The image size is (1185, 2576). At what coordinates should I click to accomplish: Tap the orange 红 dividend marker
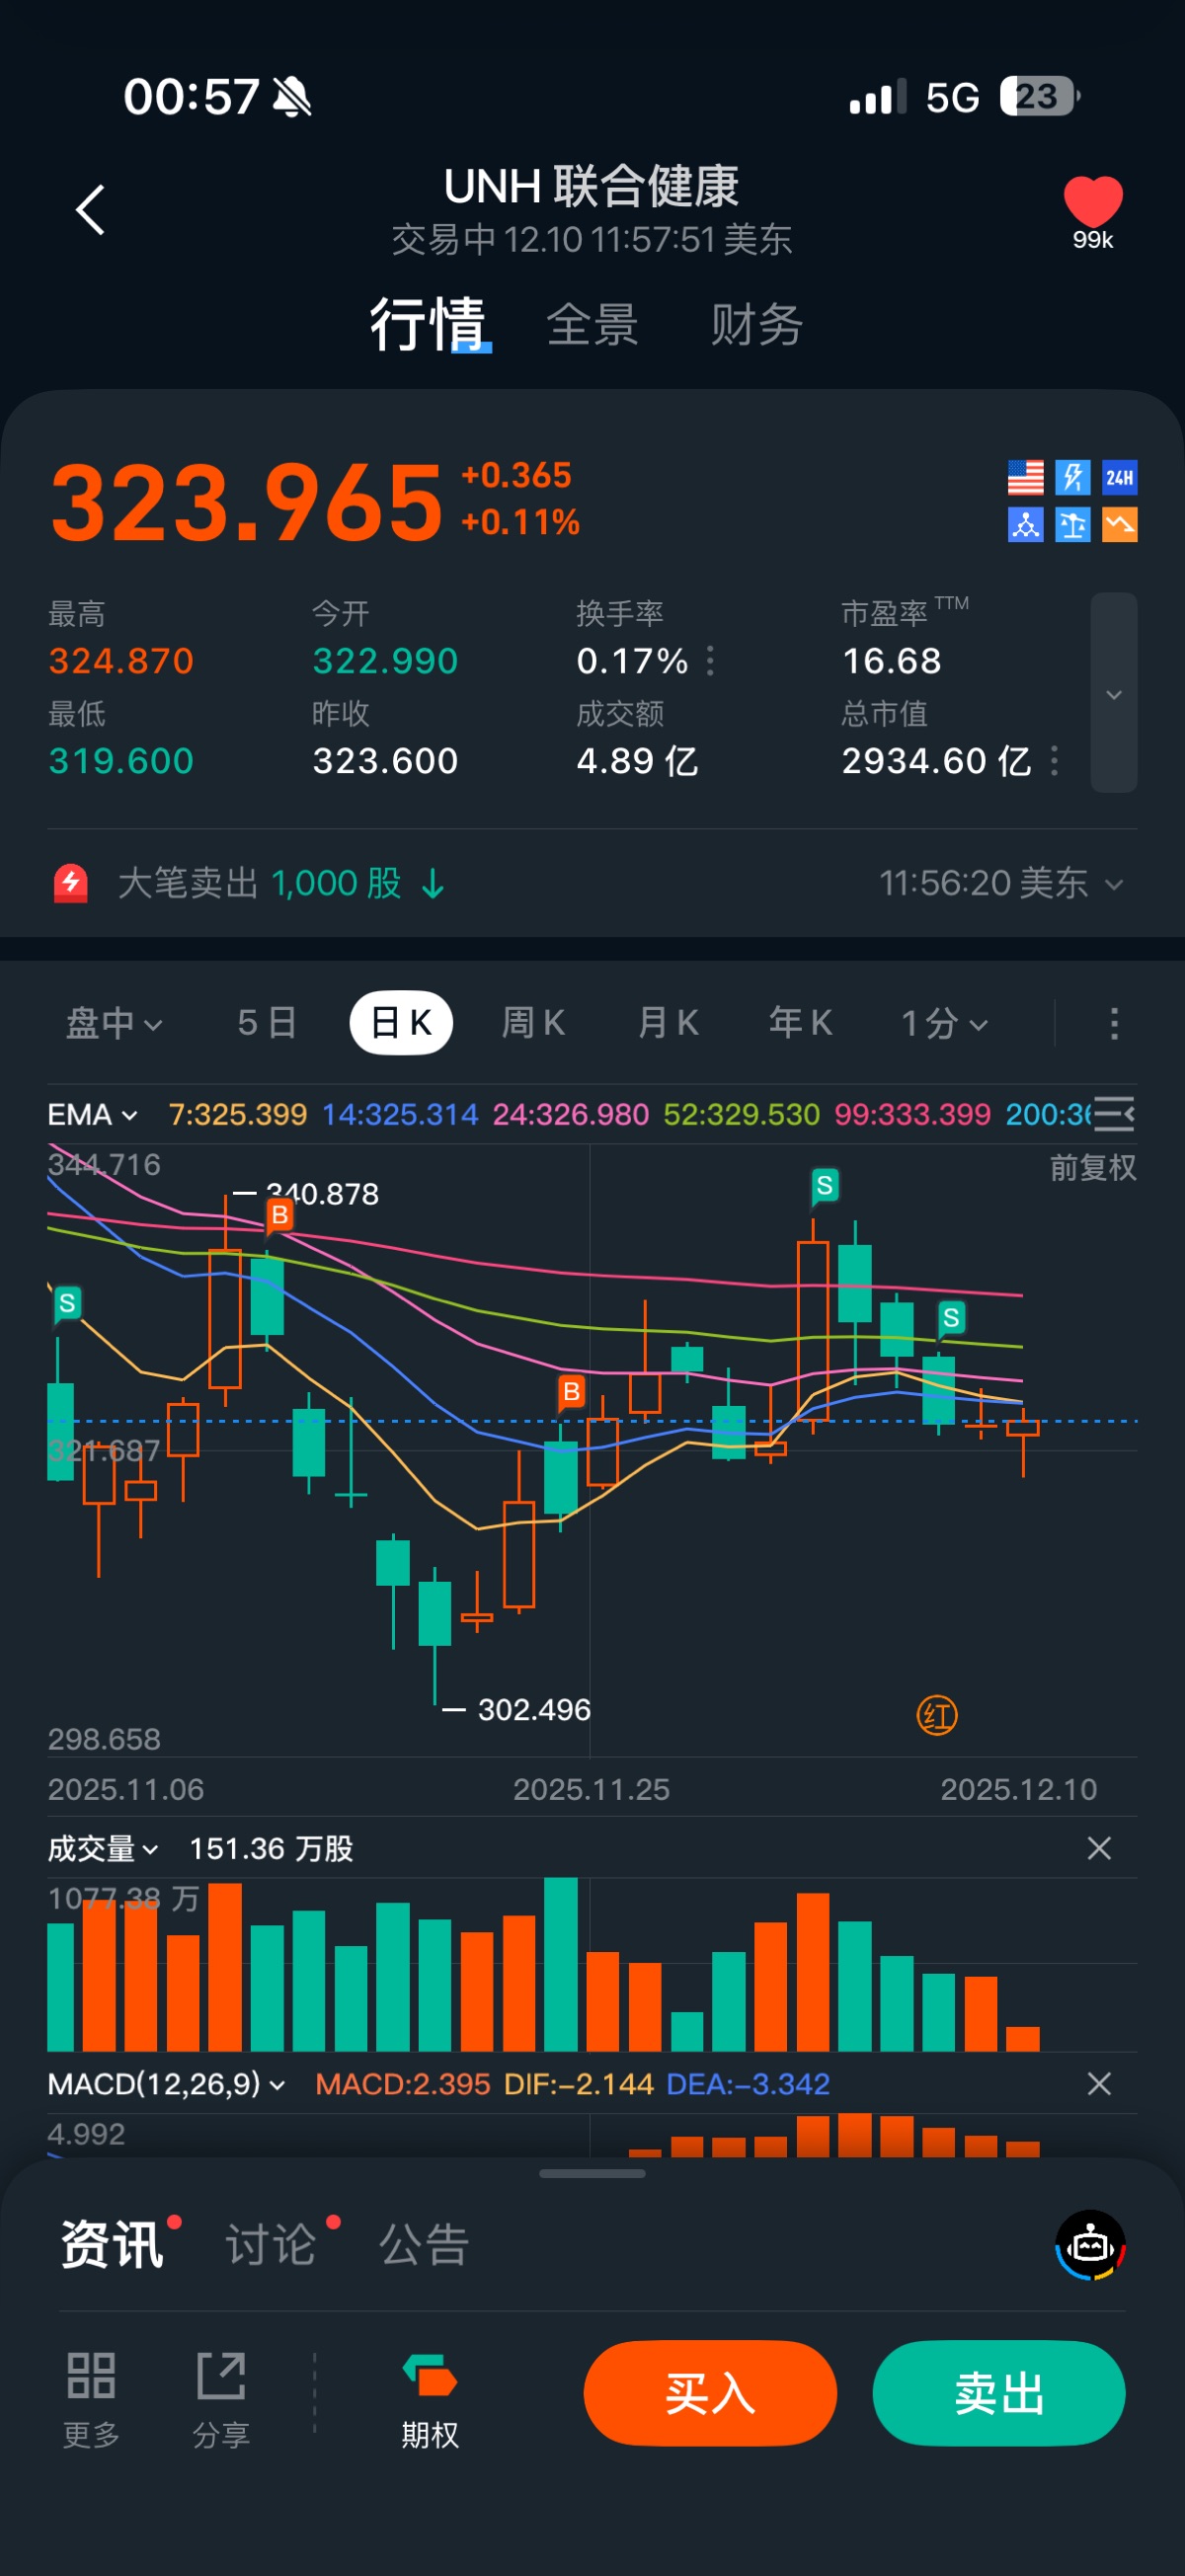tap(937, 1715)
